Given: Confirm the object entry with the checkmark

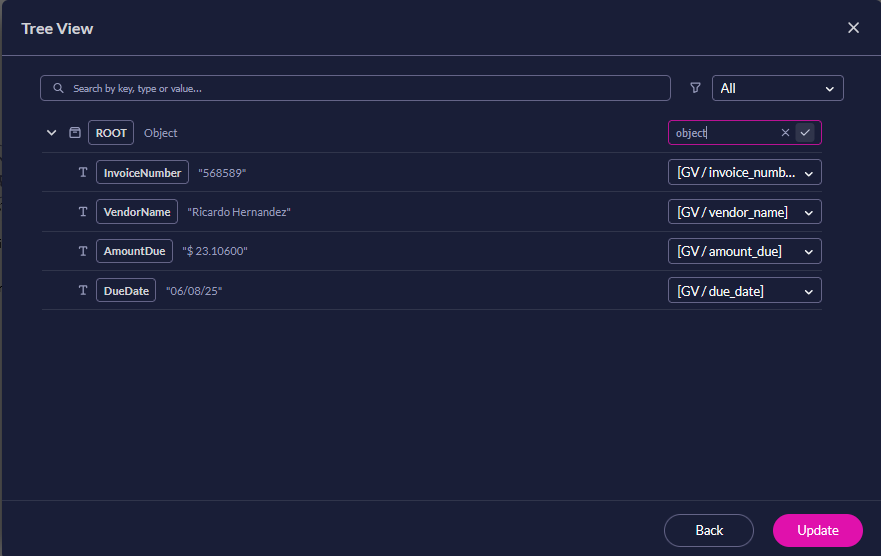Looking at the screenshot, I should 805,133.
